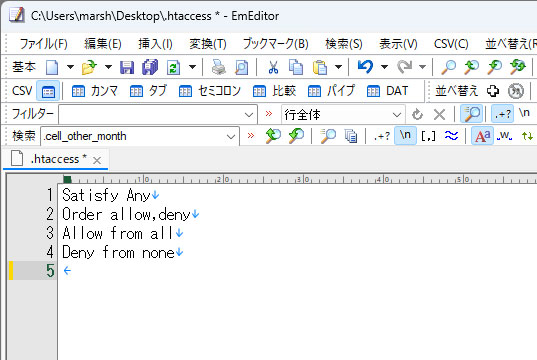Open the 検索 history dropdown
The height and width of the screenshot is (360, 537).
(x=231, y=137)
